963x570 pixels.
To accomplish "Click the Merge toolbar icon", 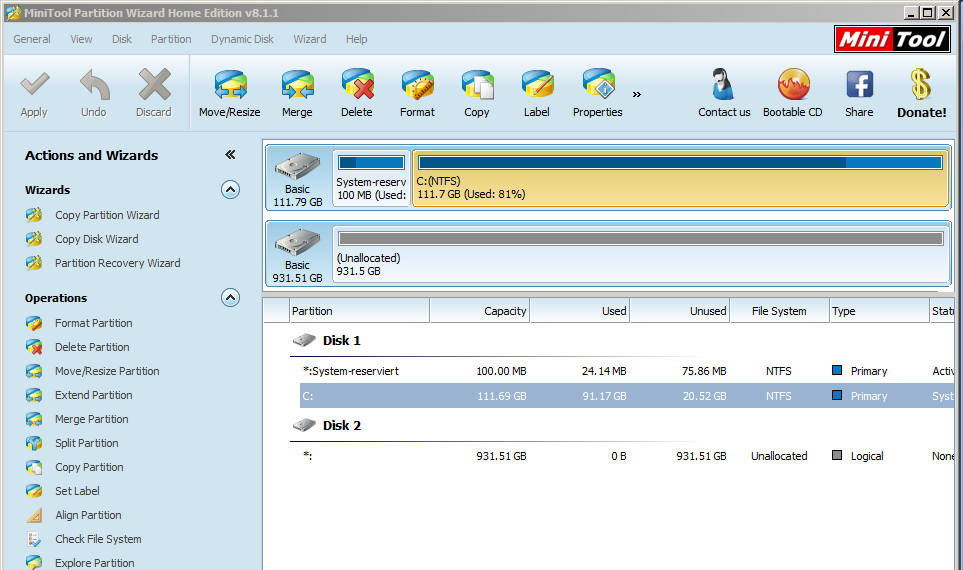I will tap(297, 84).
